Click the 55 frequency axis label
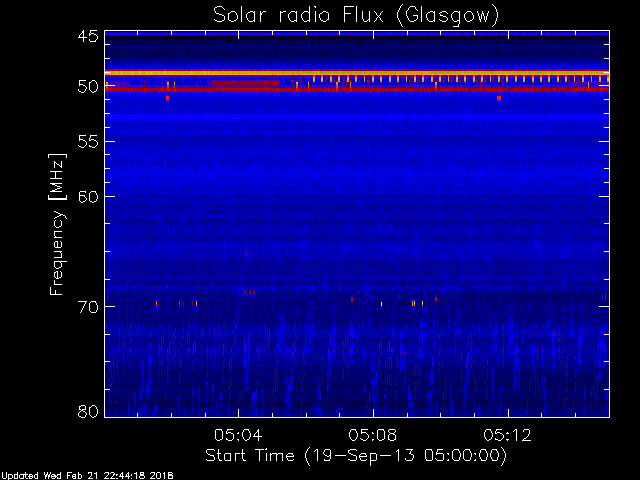This screenshot has width=640, height=480. coord(88,142)
